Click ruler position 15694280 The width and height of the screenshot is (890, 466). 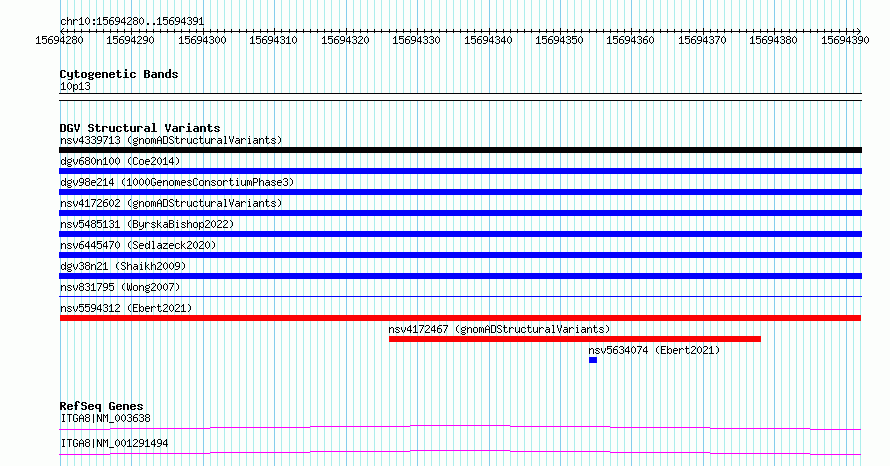tap(59, 40)
